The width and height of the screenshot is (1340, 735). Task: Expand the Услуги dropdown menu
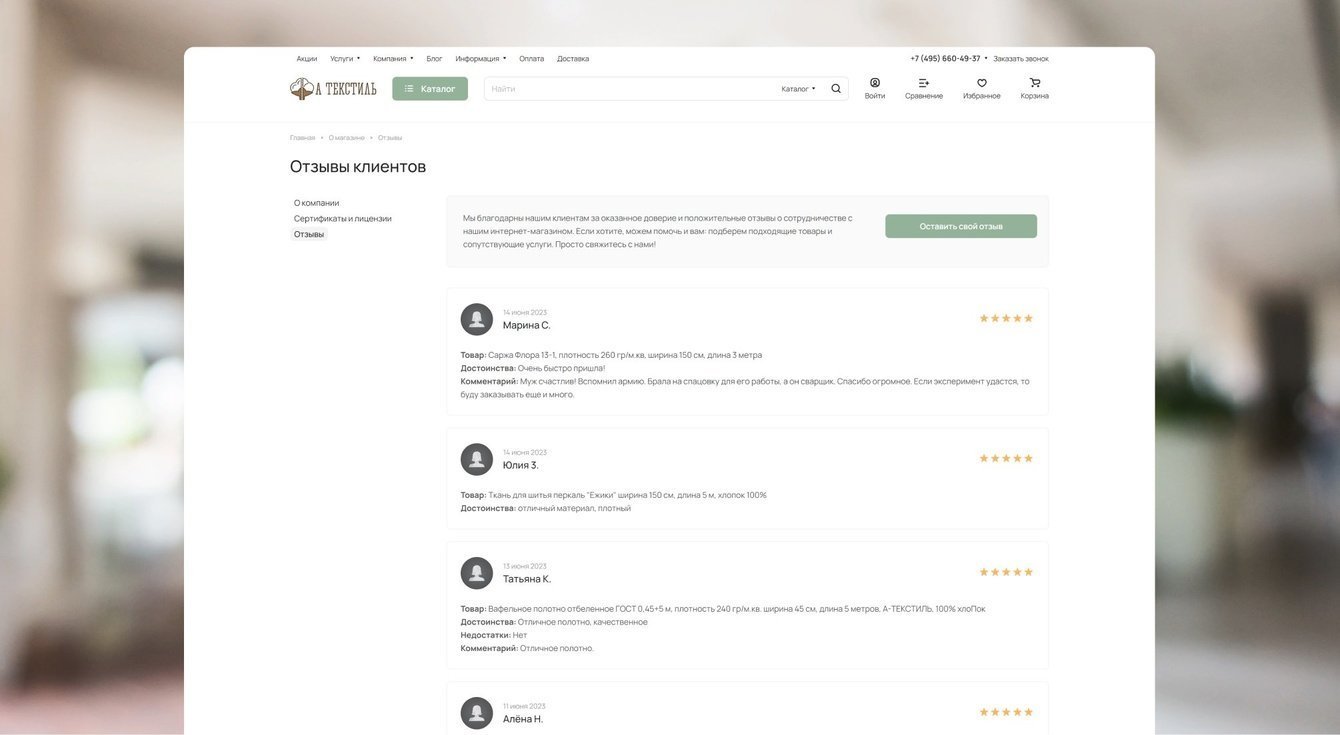click(345, 59)
